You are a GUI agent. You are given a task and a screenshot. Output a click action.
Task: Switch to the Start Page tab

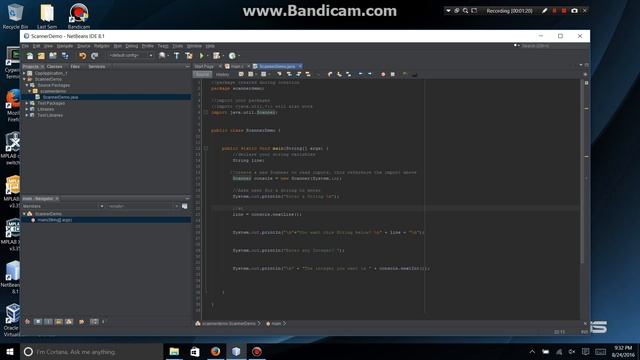[204, 66]
